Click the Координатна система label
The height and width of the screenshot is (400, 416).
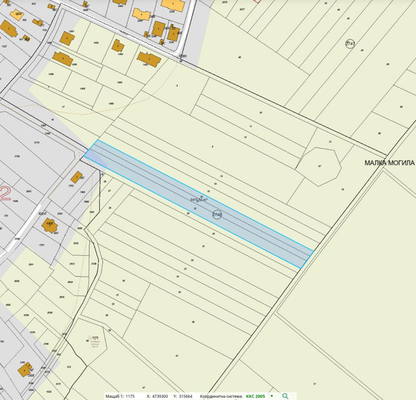coord(221,396)
